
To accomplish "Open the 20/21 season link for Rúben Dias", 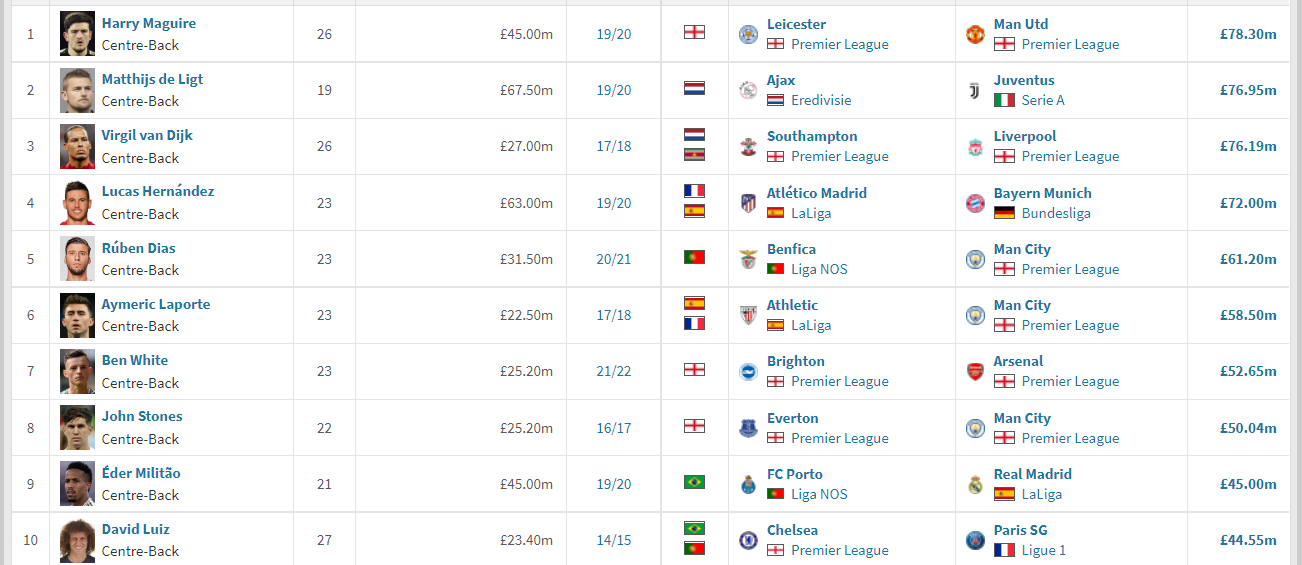I will (x=614, y=259).
